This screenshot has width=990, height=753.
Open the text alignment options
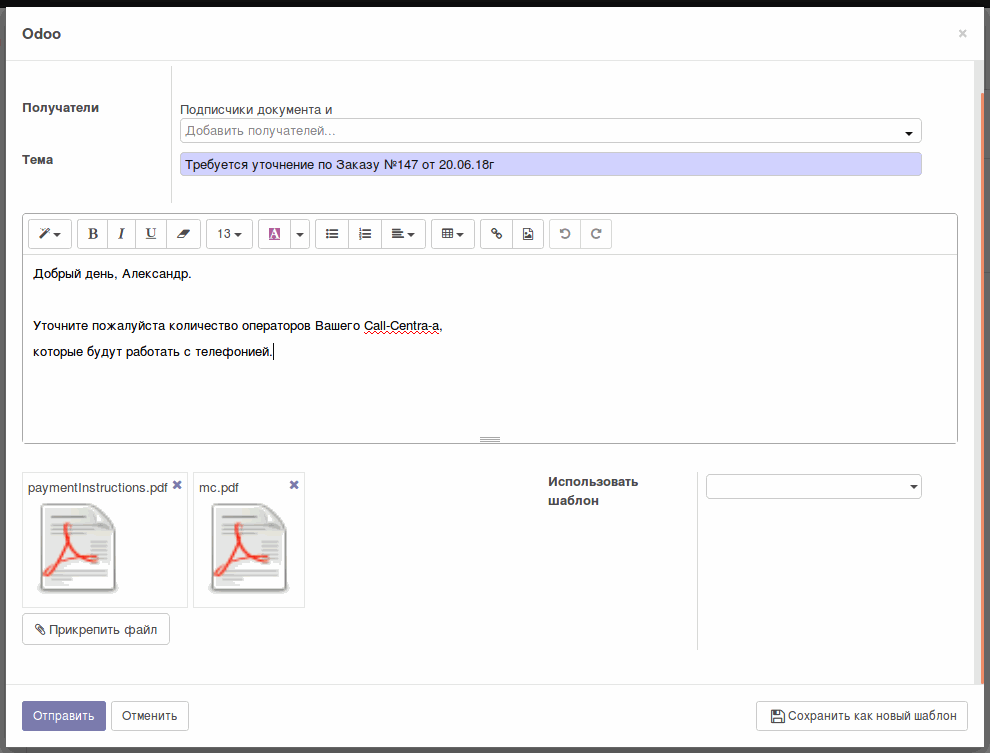402,233
